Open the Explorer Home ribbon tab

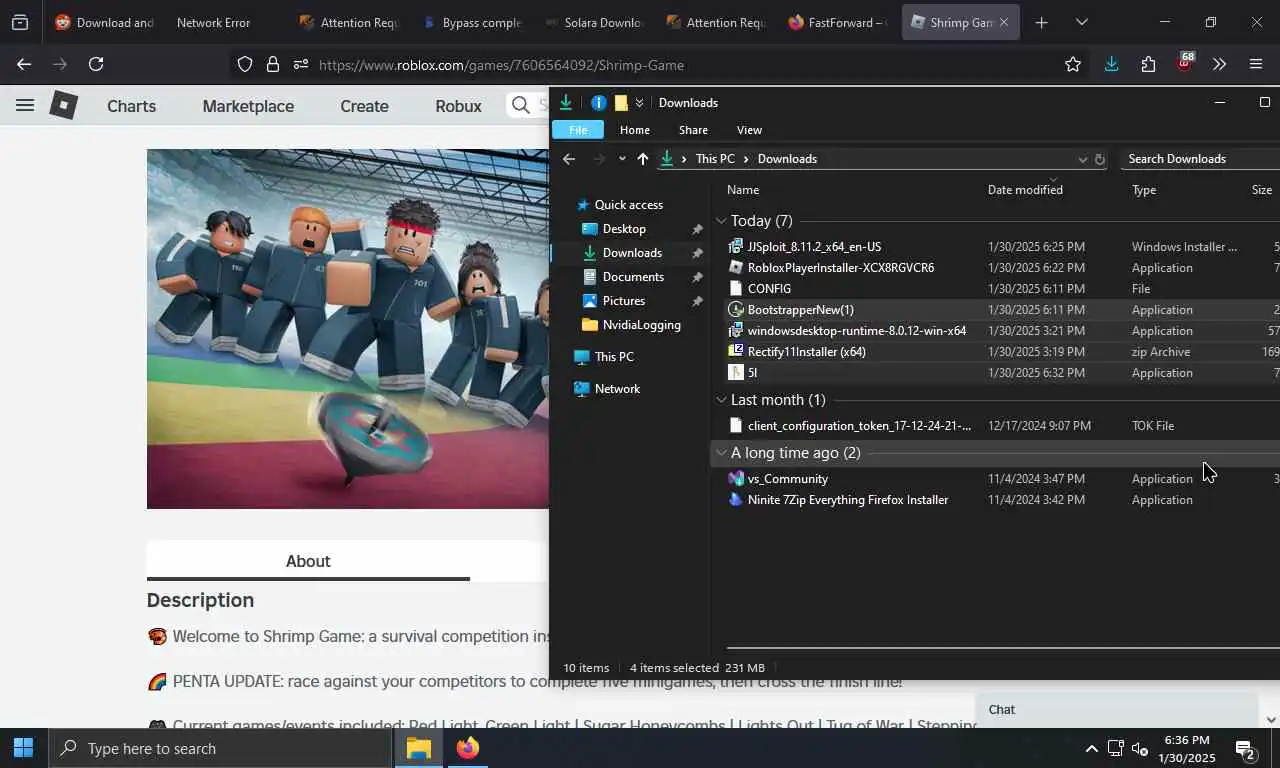634,130
